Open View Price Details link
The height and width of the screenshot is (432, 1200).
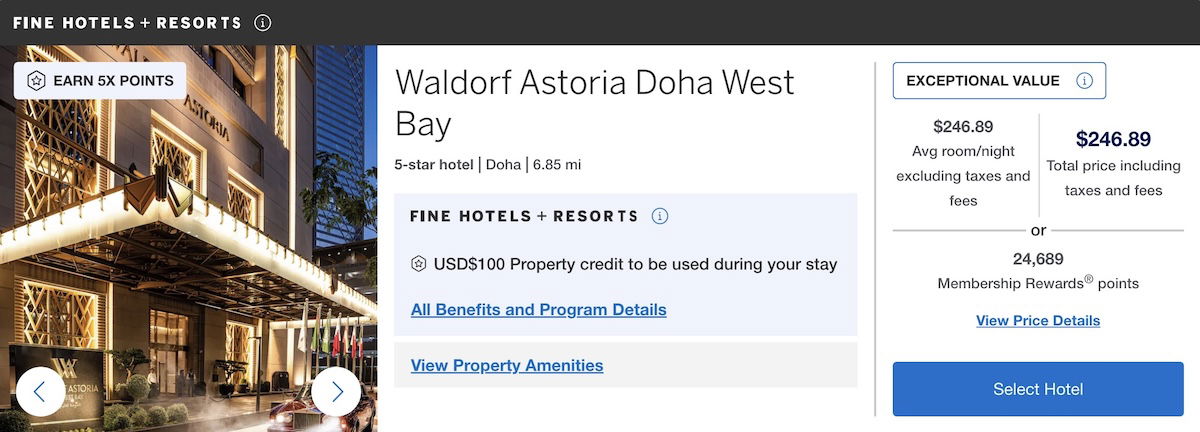coord(1038,321)
